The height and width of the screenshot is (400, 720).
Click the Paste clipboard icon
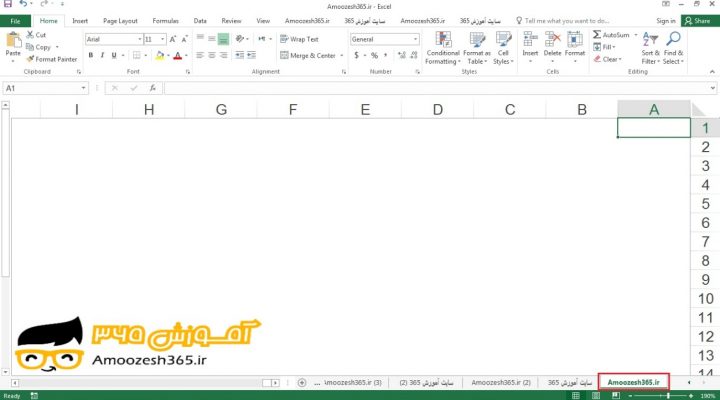coord(13,40)
